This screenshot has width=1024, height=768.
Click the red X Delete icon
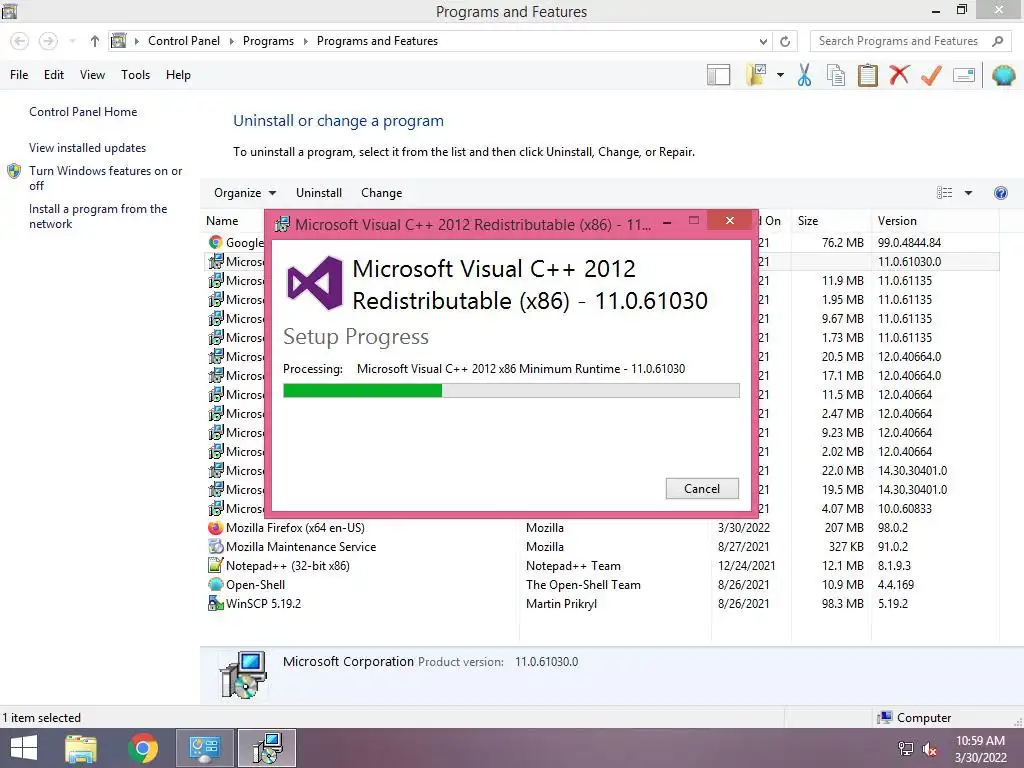pyautogui.click(x=899, y=75)
